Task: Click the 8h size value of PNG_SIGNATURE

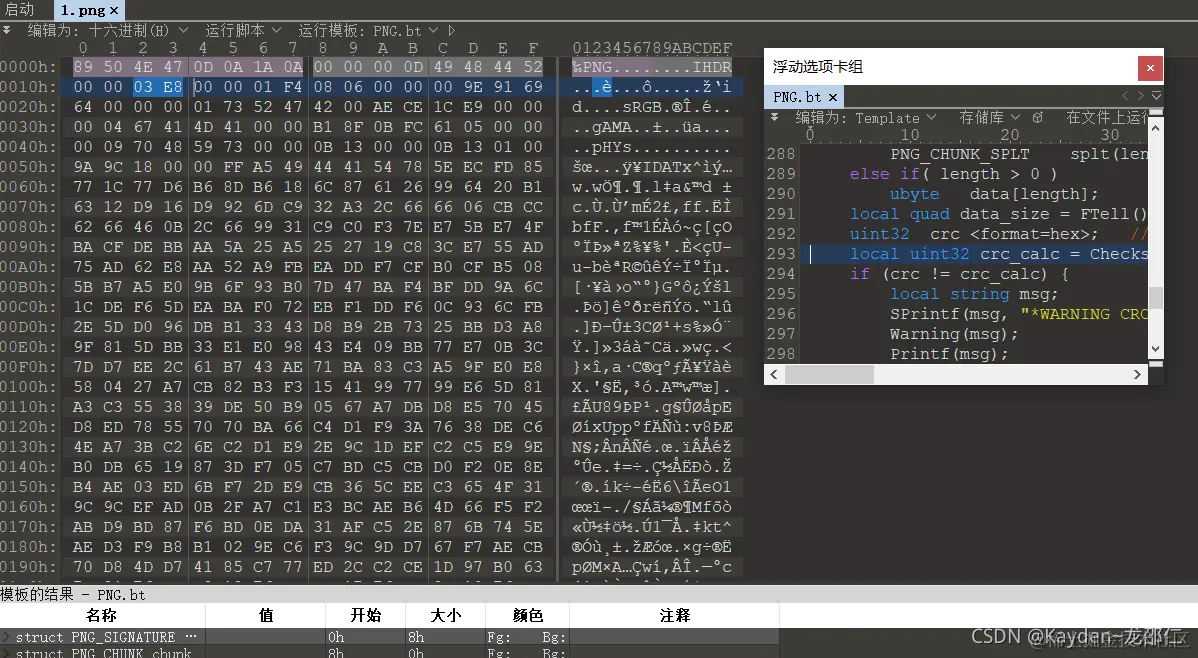Action: coord(416,637)
